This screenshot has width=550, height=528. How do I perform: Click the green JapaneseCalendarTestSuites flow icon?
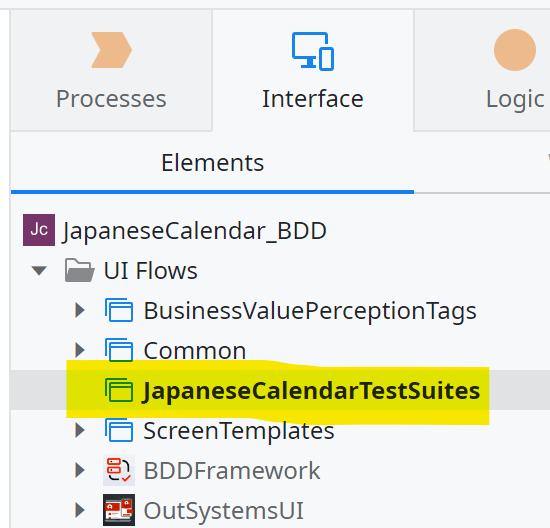[119, 390]
